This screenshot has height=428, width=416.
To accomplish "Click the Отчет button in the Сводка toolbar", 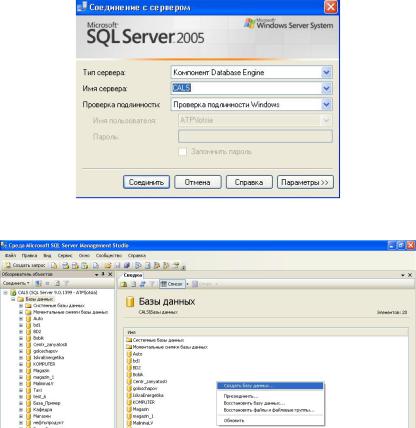I will [205, 284].
